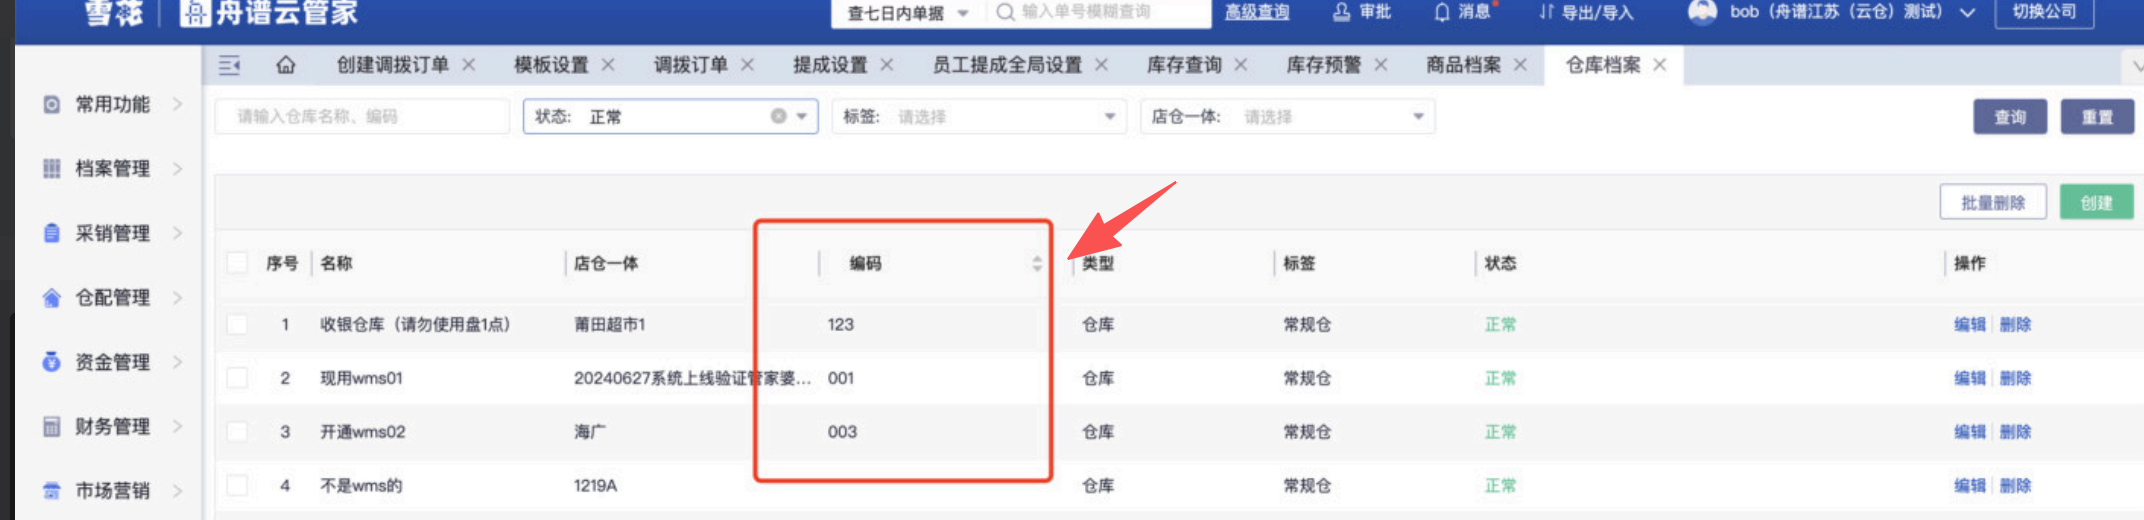The image size is (2144, 520).
Task: Expand 仓配管理 in the left sidebar
Action: click(112, 297)
